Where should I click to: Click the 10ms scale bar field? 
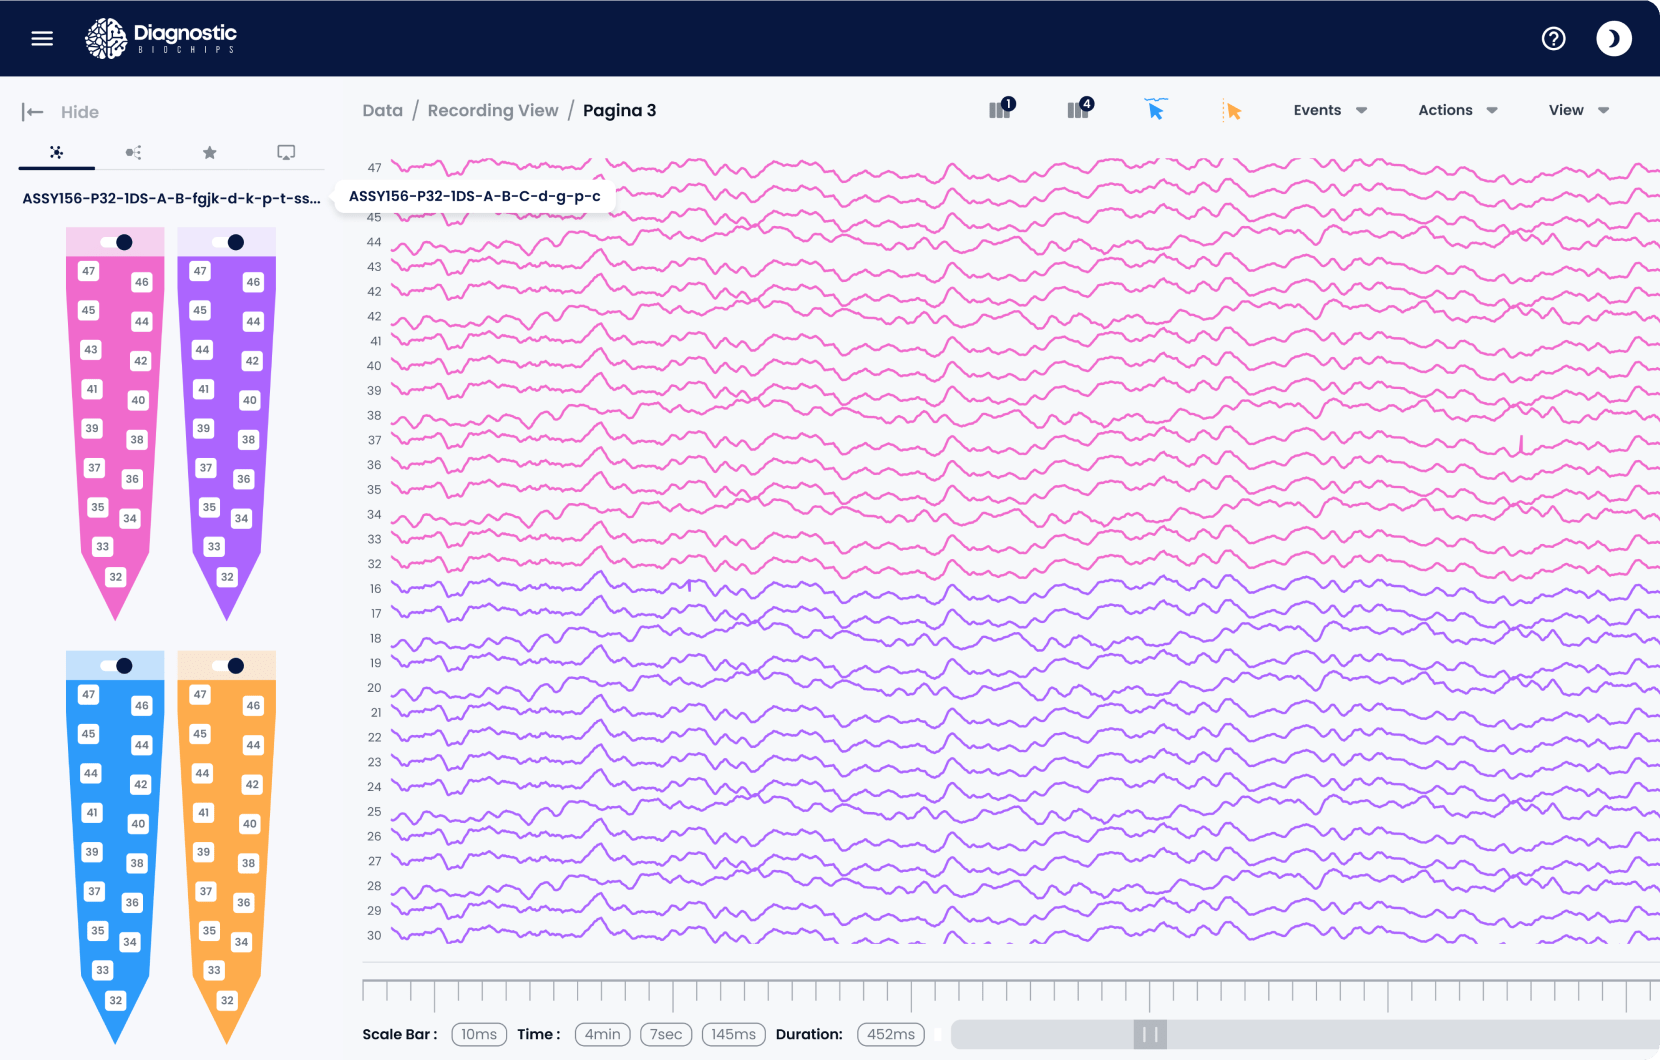pyautogui.click(x=479, y=1034)
